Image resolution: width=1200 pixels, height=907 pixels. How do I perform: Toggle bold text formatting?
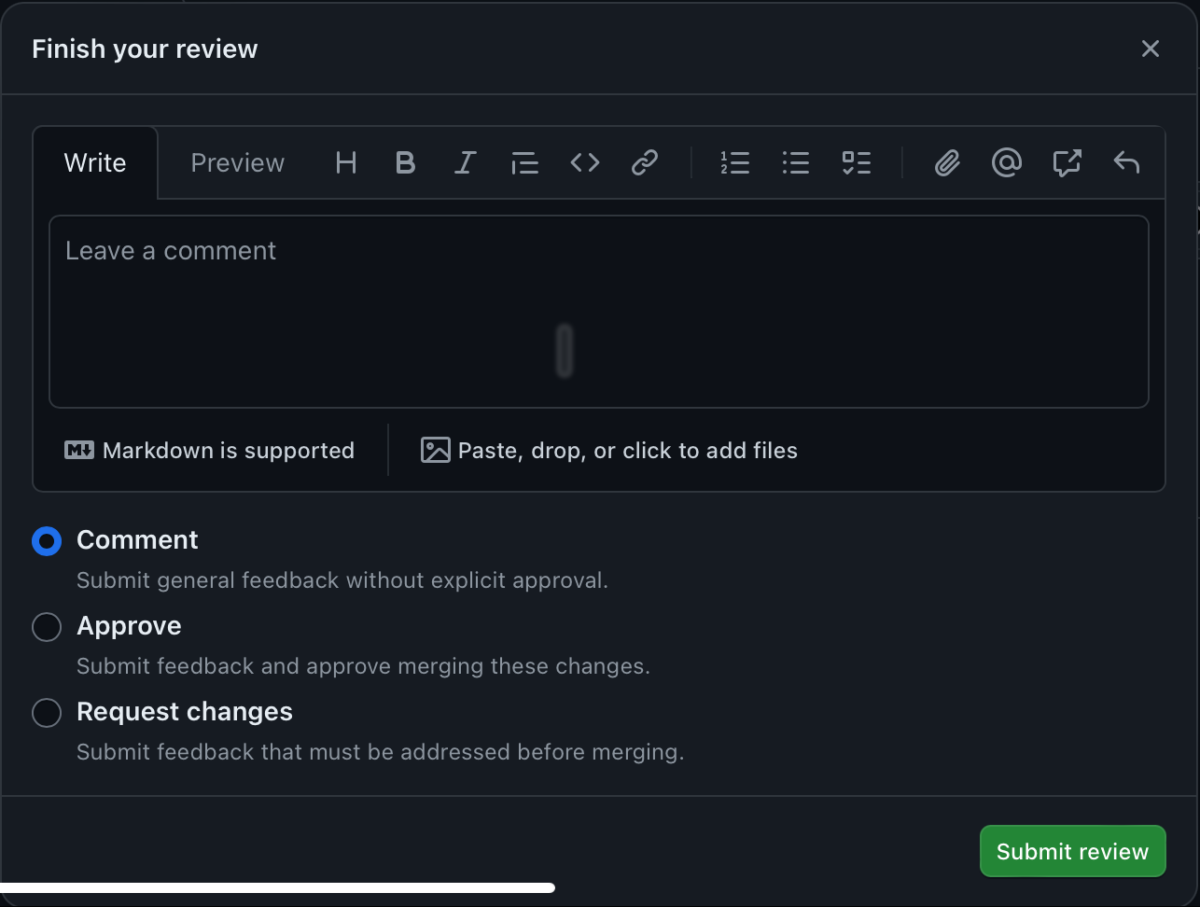tap(405, 163)
